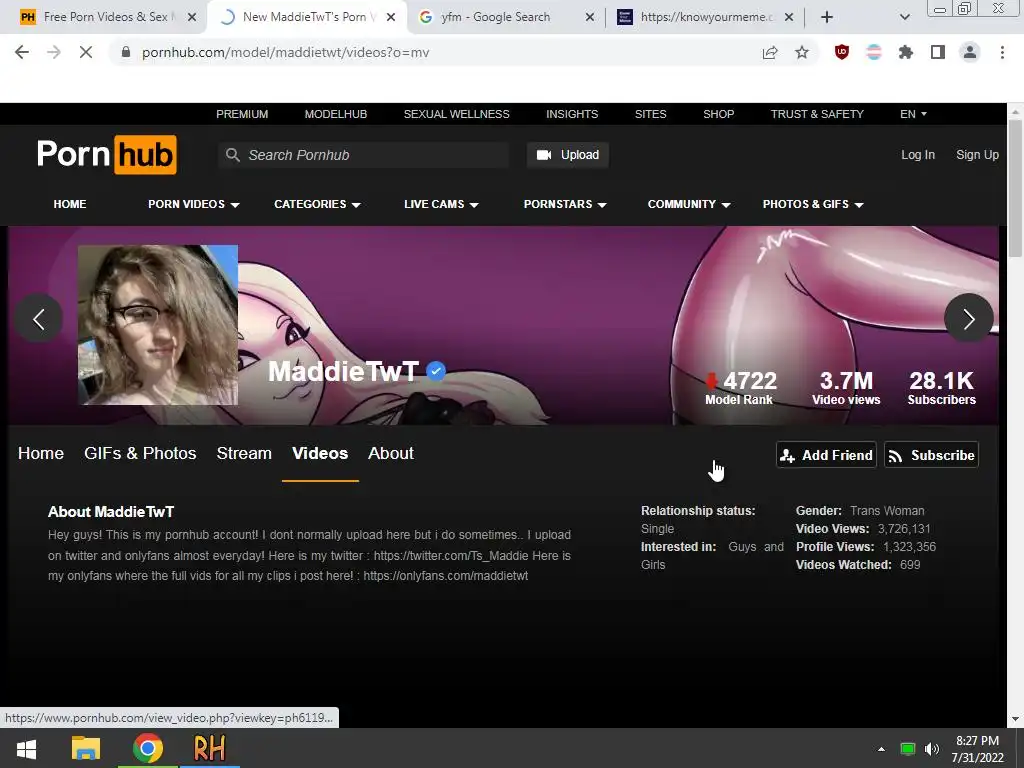Open the Extensions puzzle piece menu

[906, 52]
